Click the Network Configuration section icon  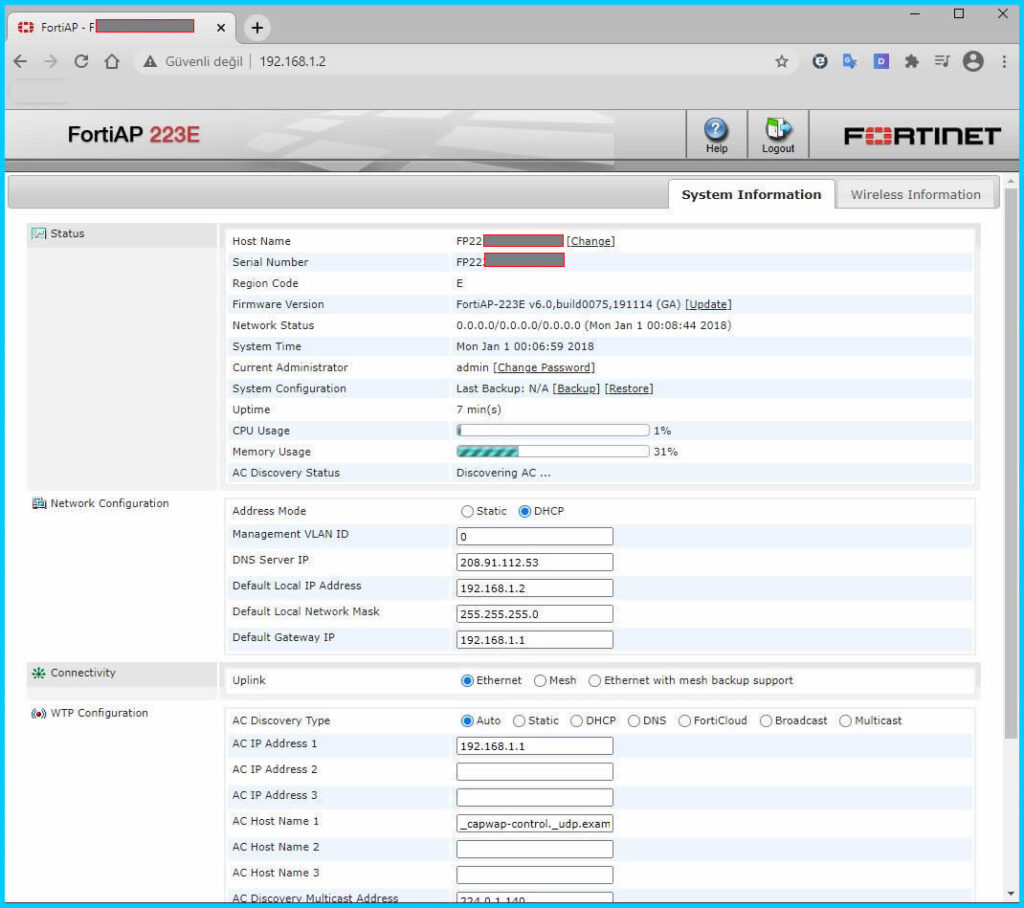pyautogui.click(x=39, y=503)
